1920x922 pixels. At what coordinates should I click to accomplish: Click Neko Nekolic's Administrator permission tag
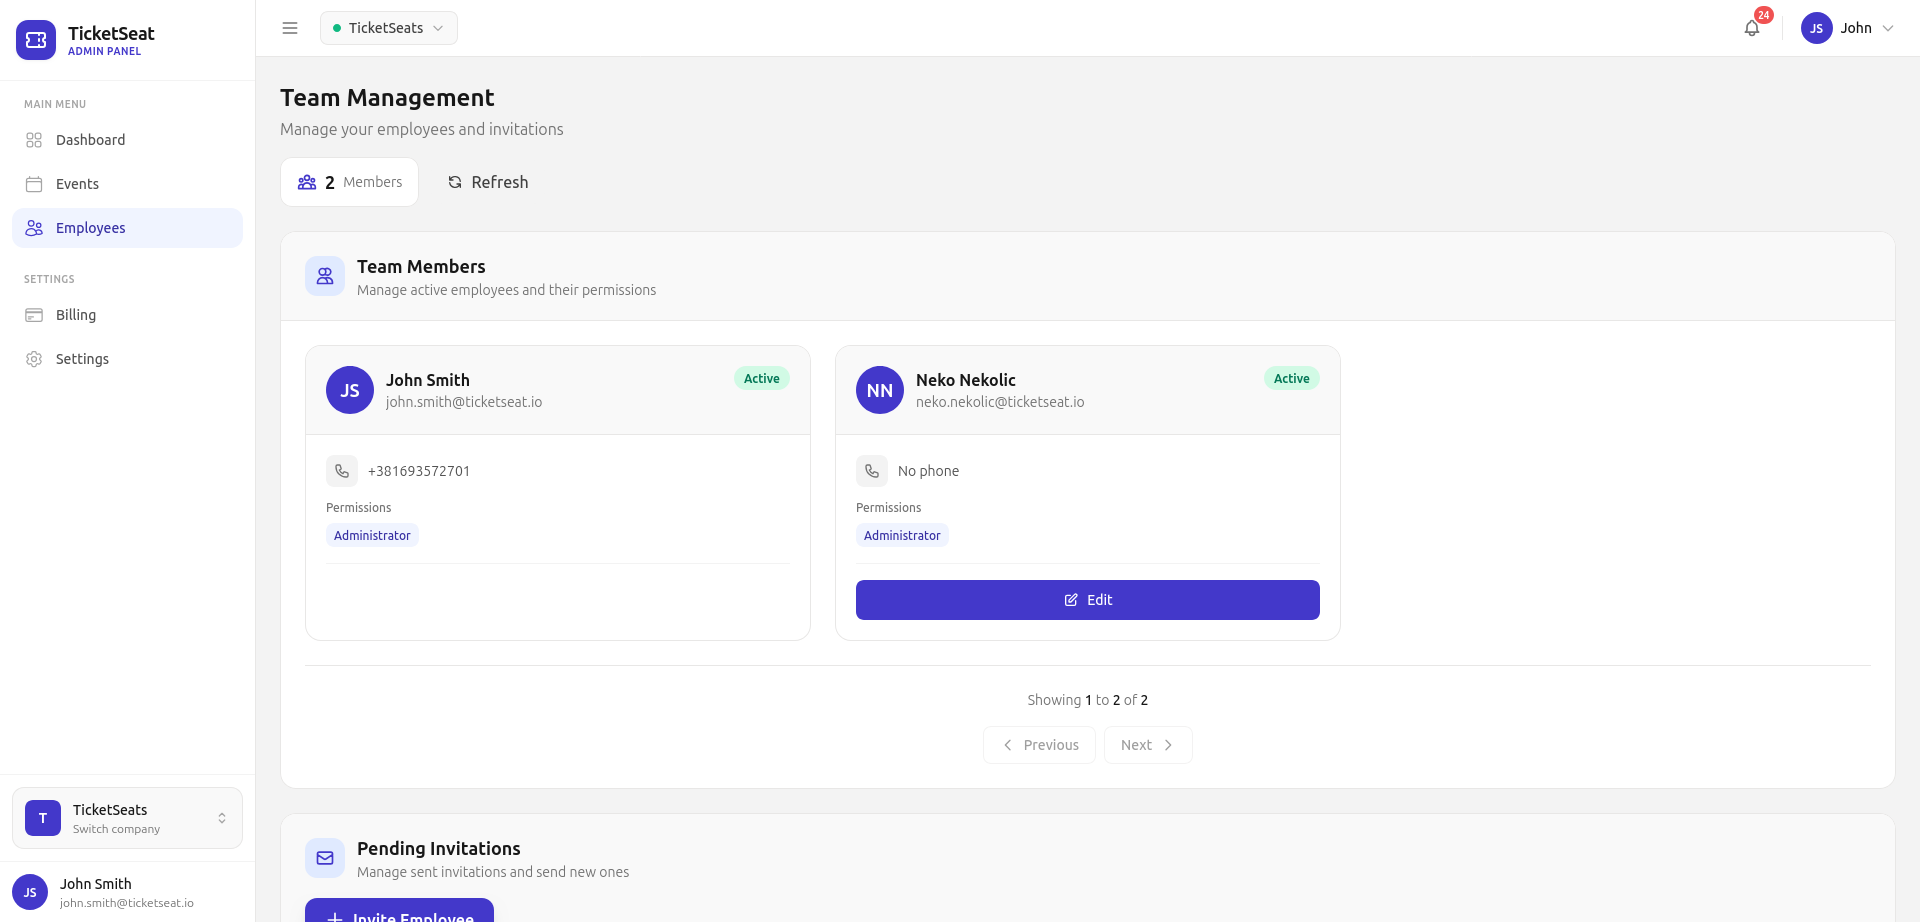[x=902, y=535]
